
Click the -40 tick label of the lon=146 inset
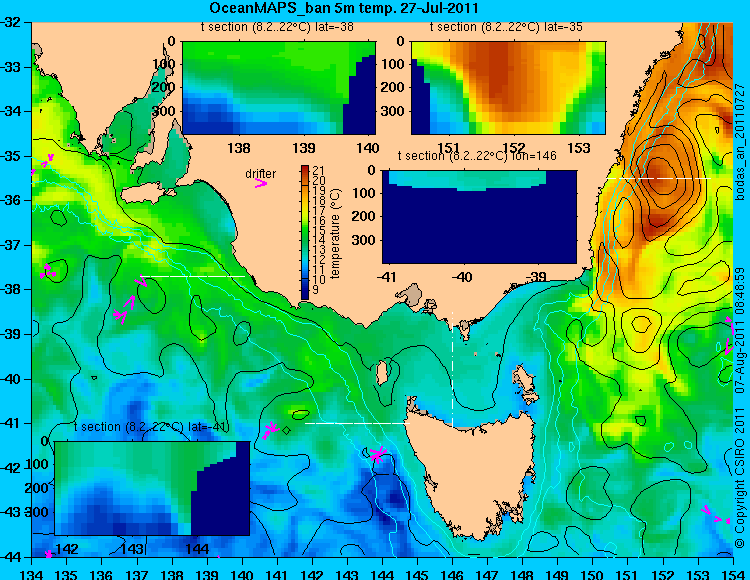[x=462, y=277]
